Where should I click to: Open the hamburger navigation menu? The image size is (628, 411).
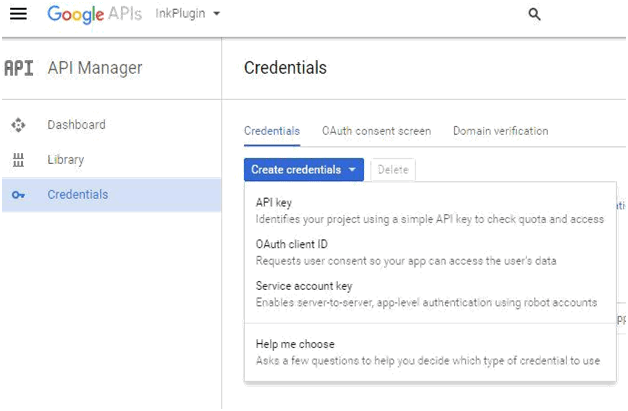(x=18, y=14)
